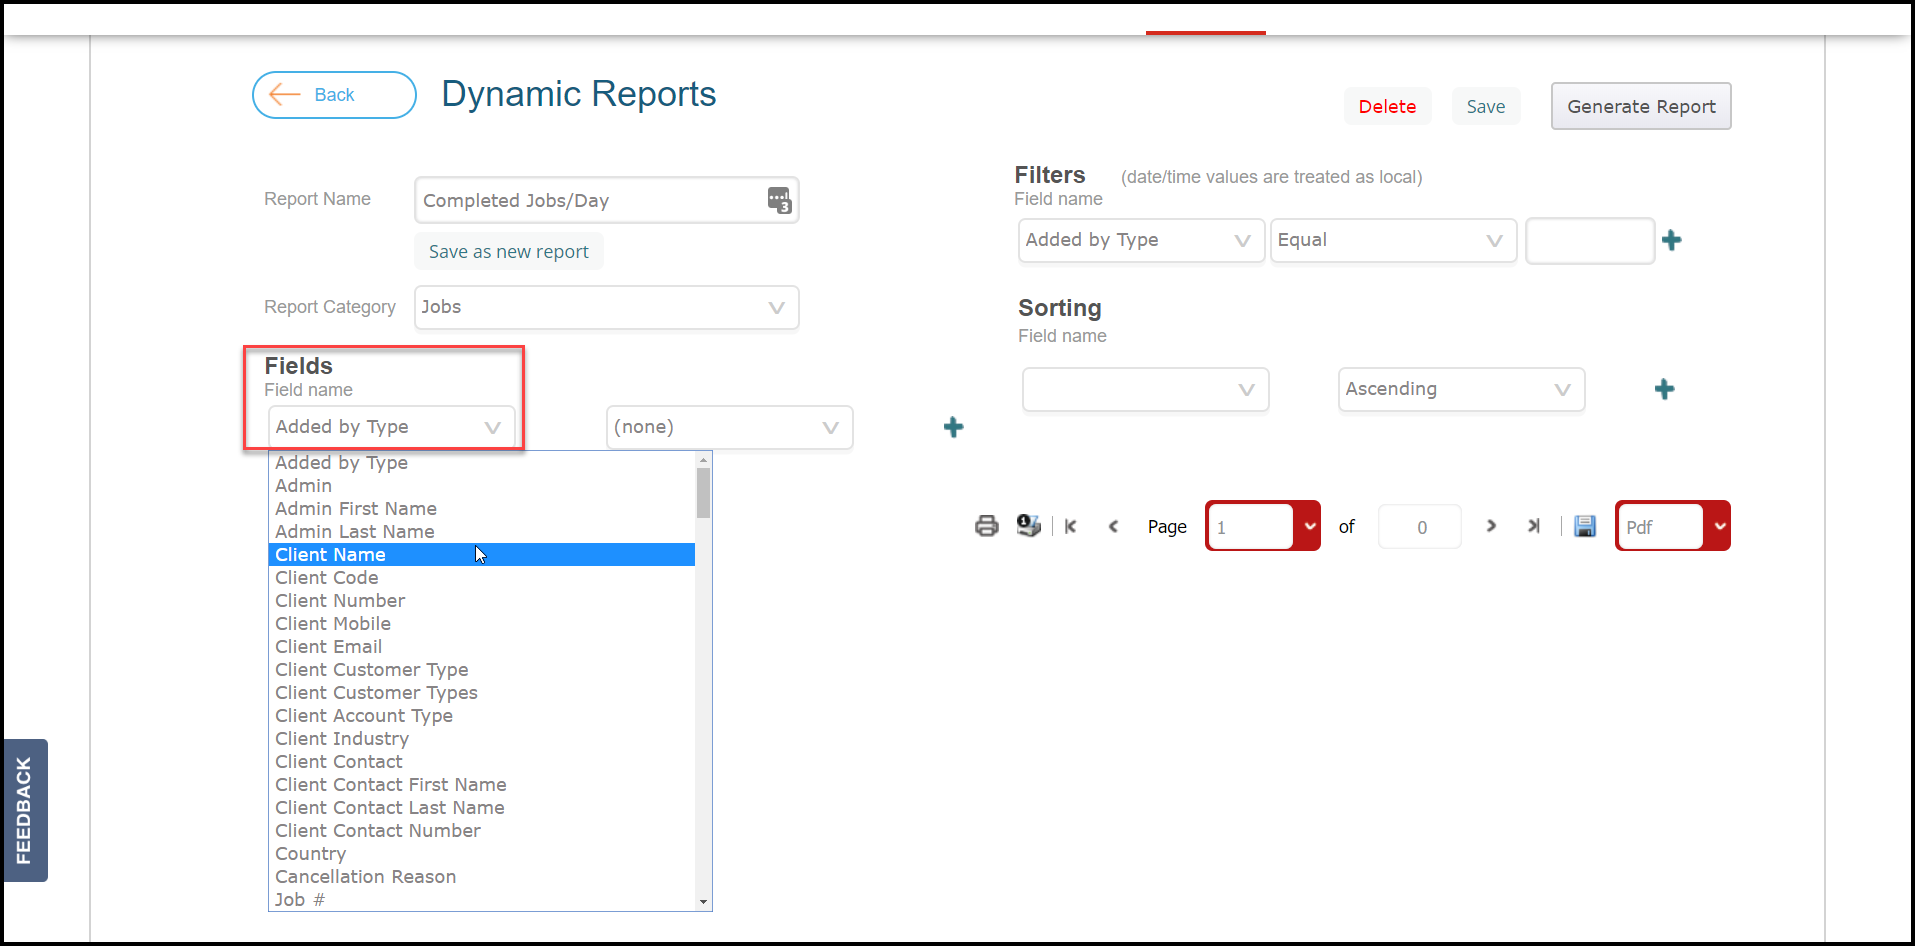1915x946 pixels.
Task: Open the FEEDBACK side tab
Action: click(24, 810)
